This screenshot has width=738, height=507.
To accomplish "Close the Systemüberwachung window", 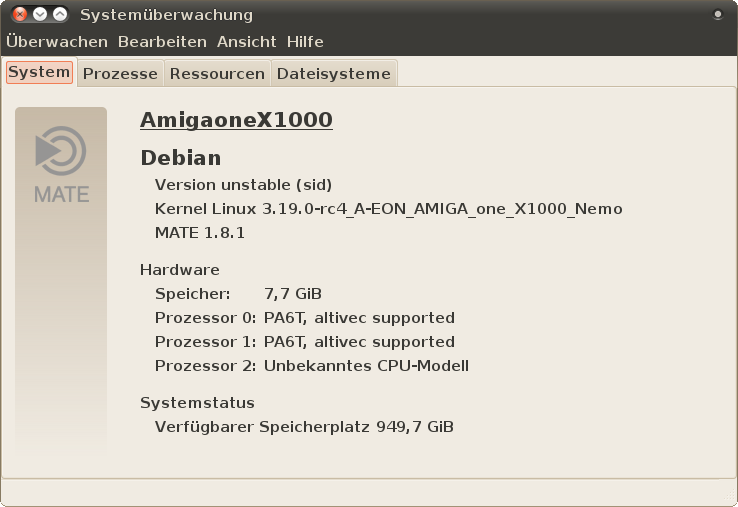I will click(x=19, y=15).
